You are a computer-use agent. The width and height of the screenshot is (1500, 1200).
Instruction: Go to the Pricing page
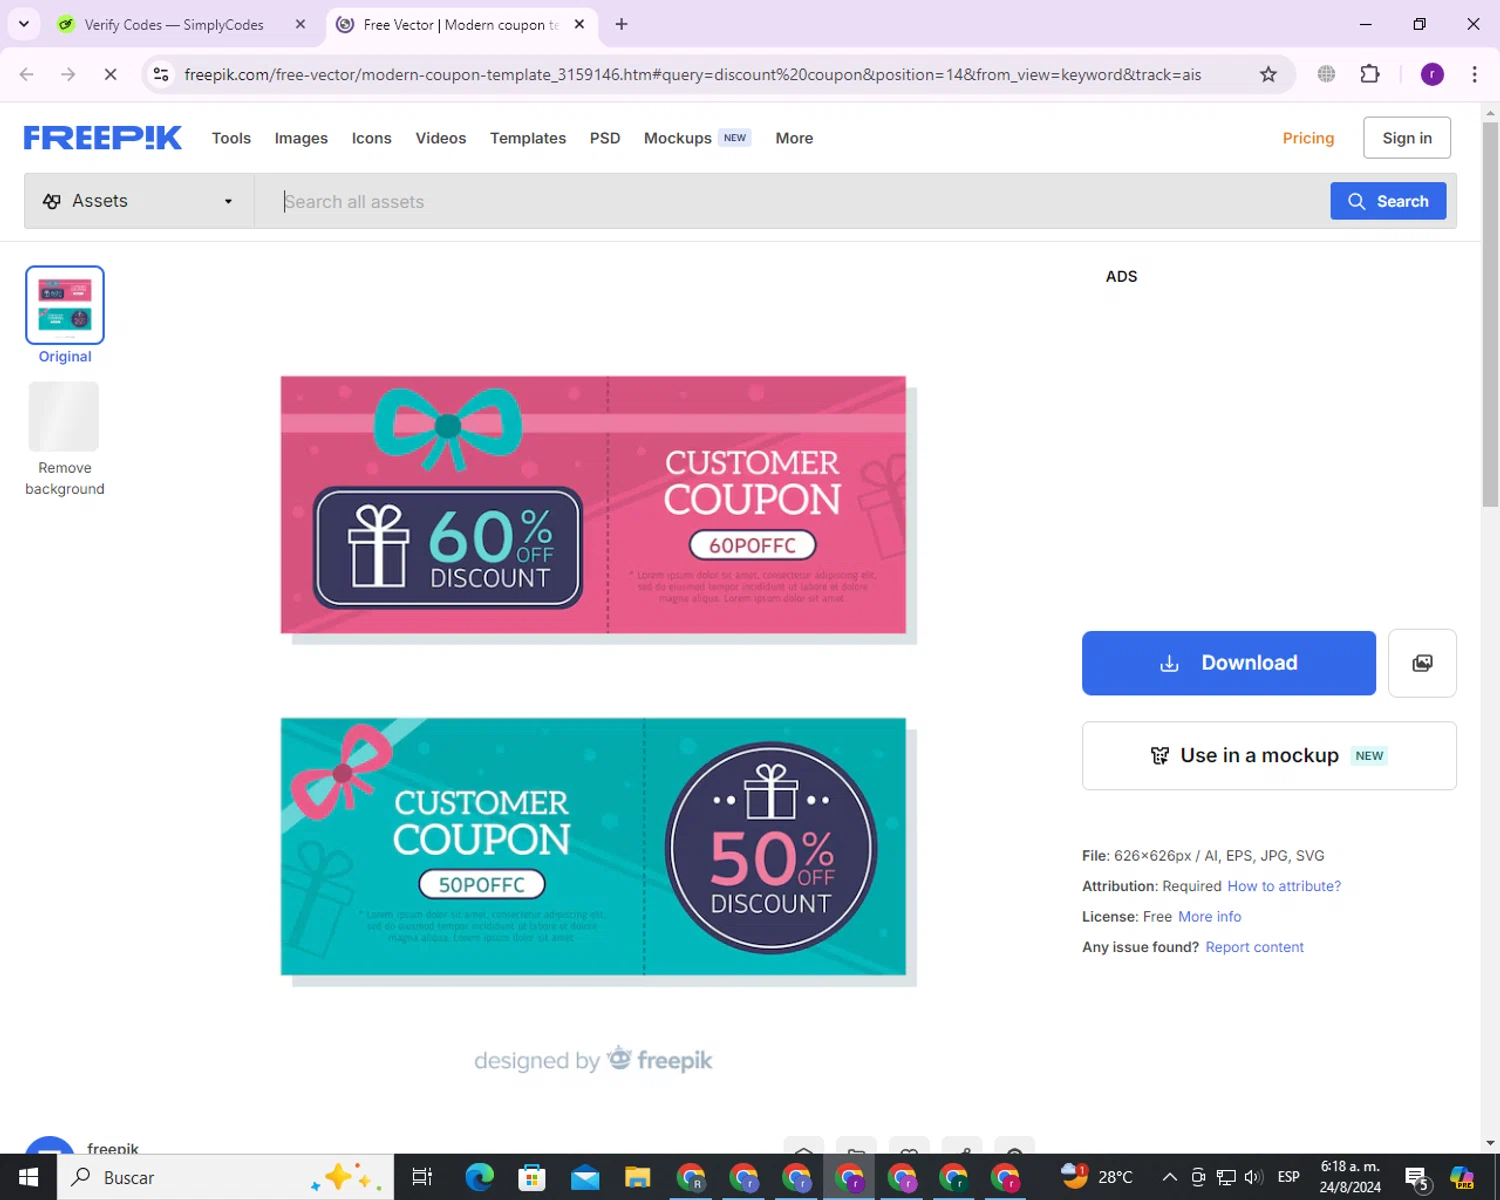click(x=1308, y=138)
